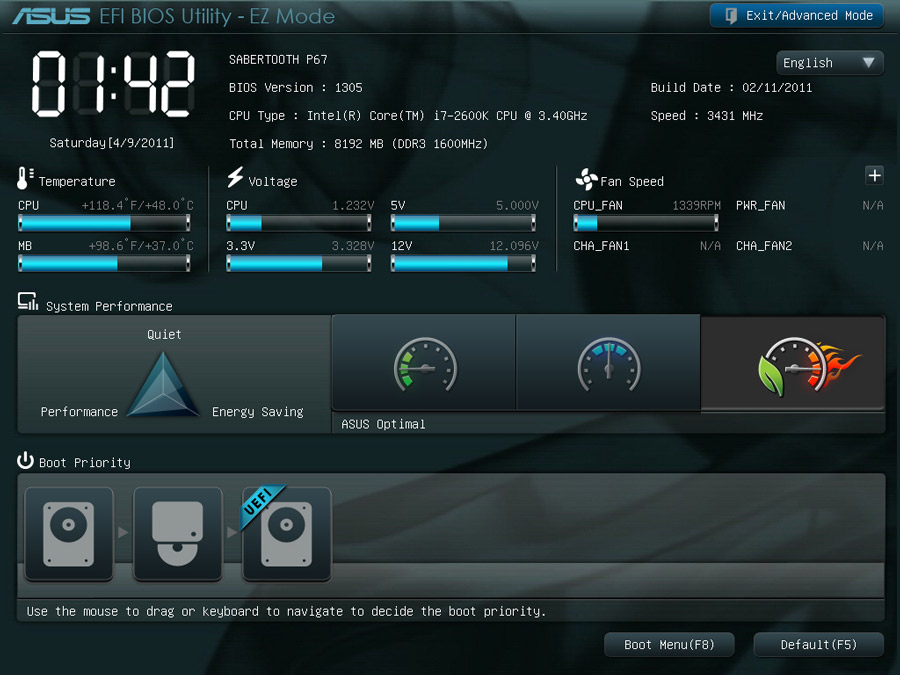
Task: Click Exit/Advanced Mode button
Action: point(797,15)
